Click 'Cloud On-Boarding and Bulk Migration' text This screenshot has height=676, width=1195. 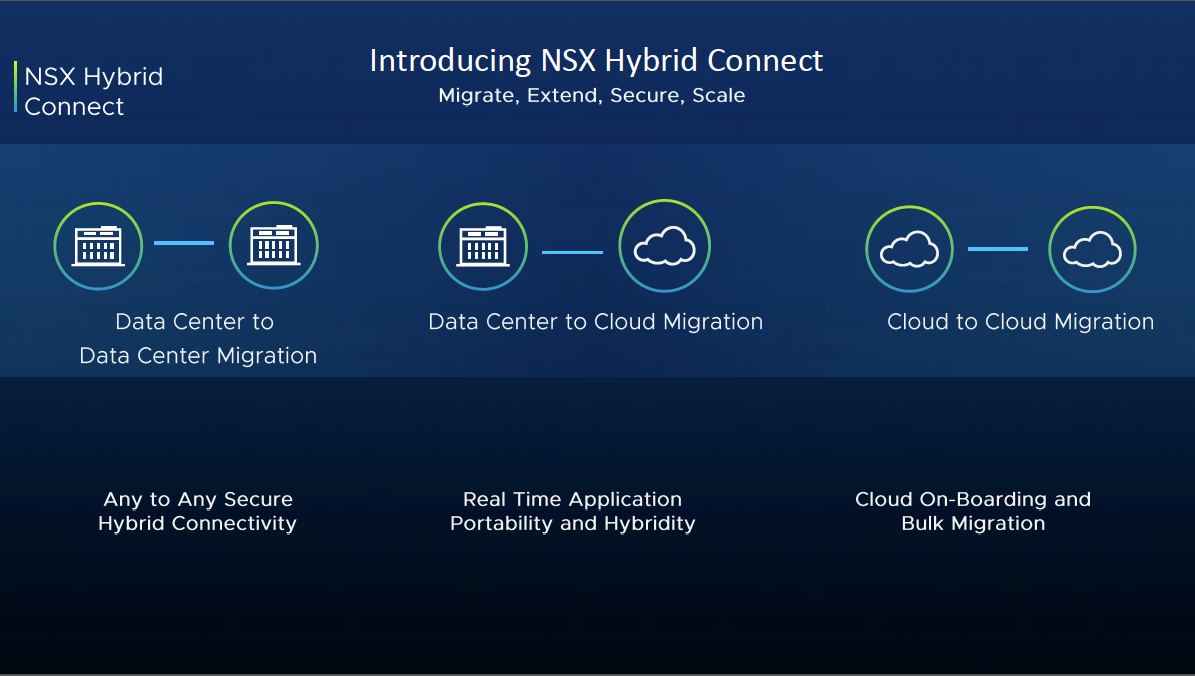pyautogui.click(x=972, y=511)
